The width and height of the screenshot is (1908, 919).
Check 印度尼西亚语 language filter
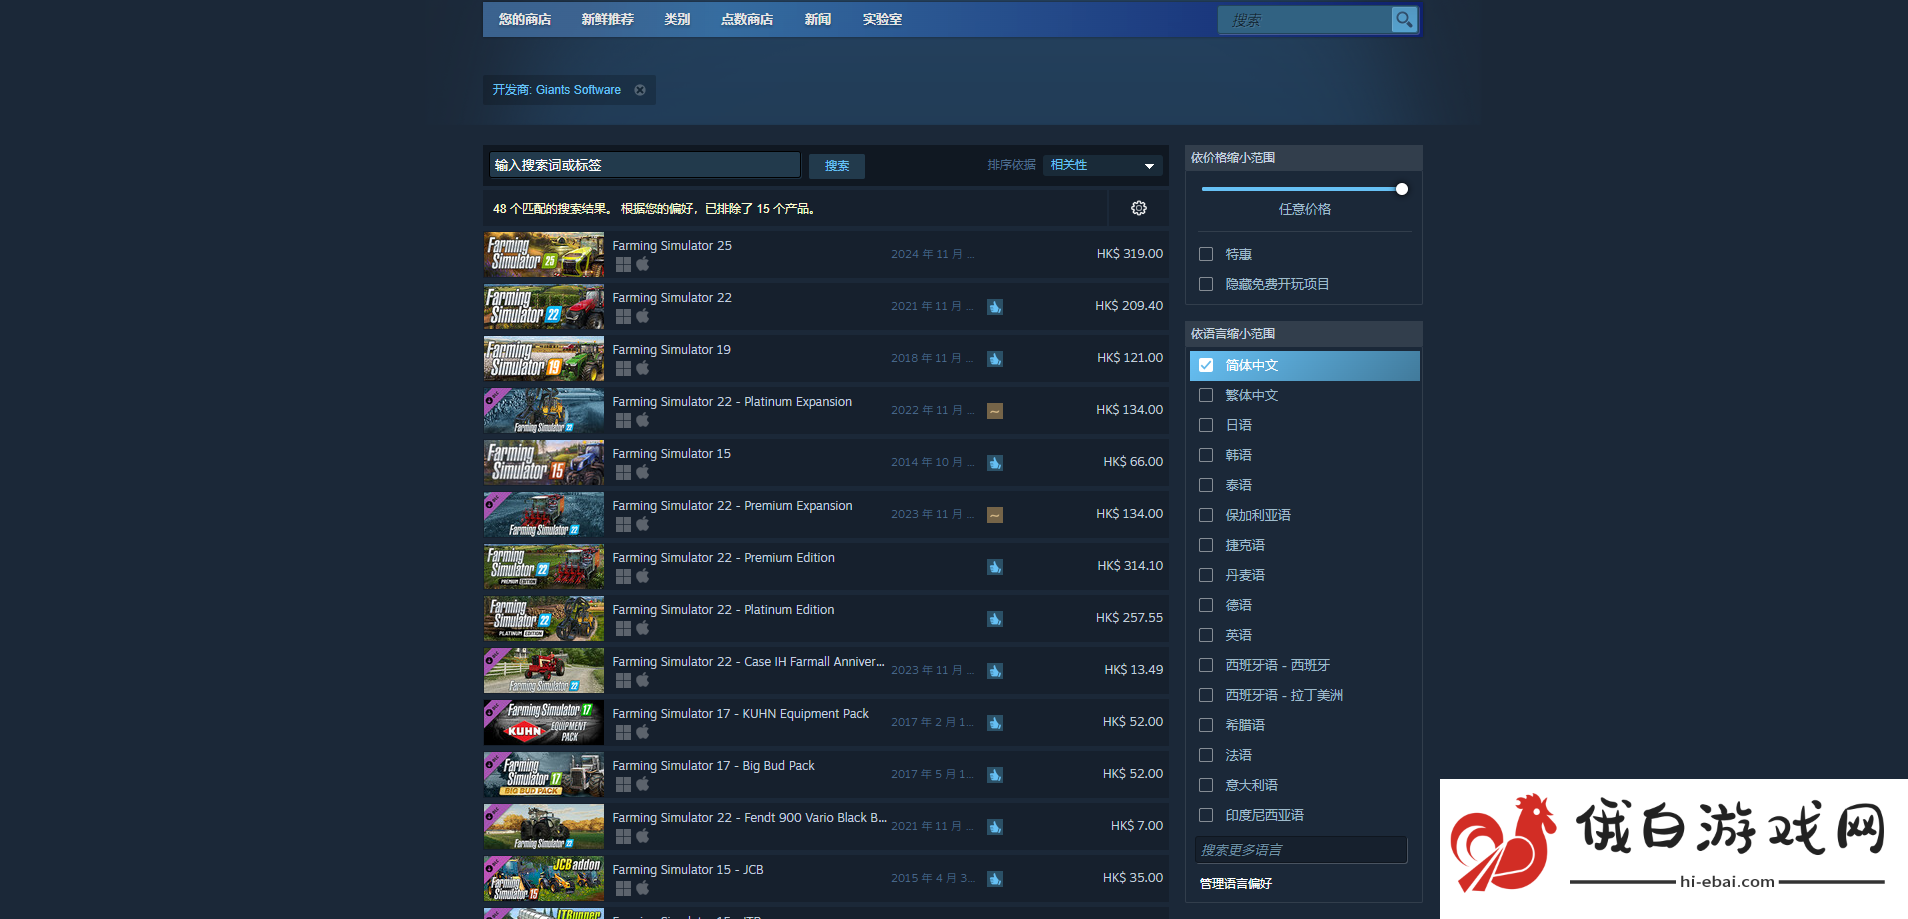(1206, 815)
